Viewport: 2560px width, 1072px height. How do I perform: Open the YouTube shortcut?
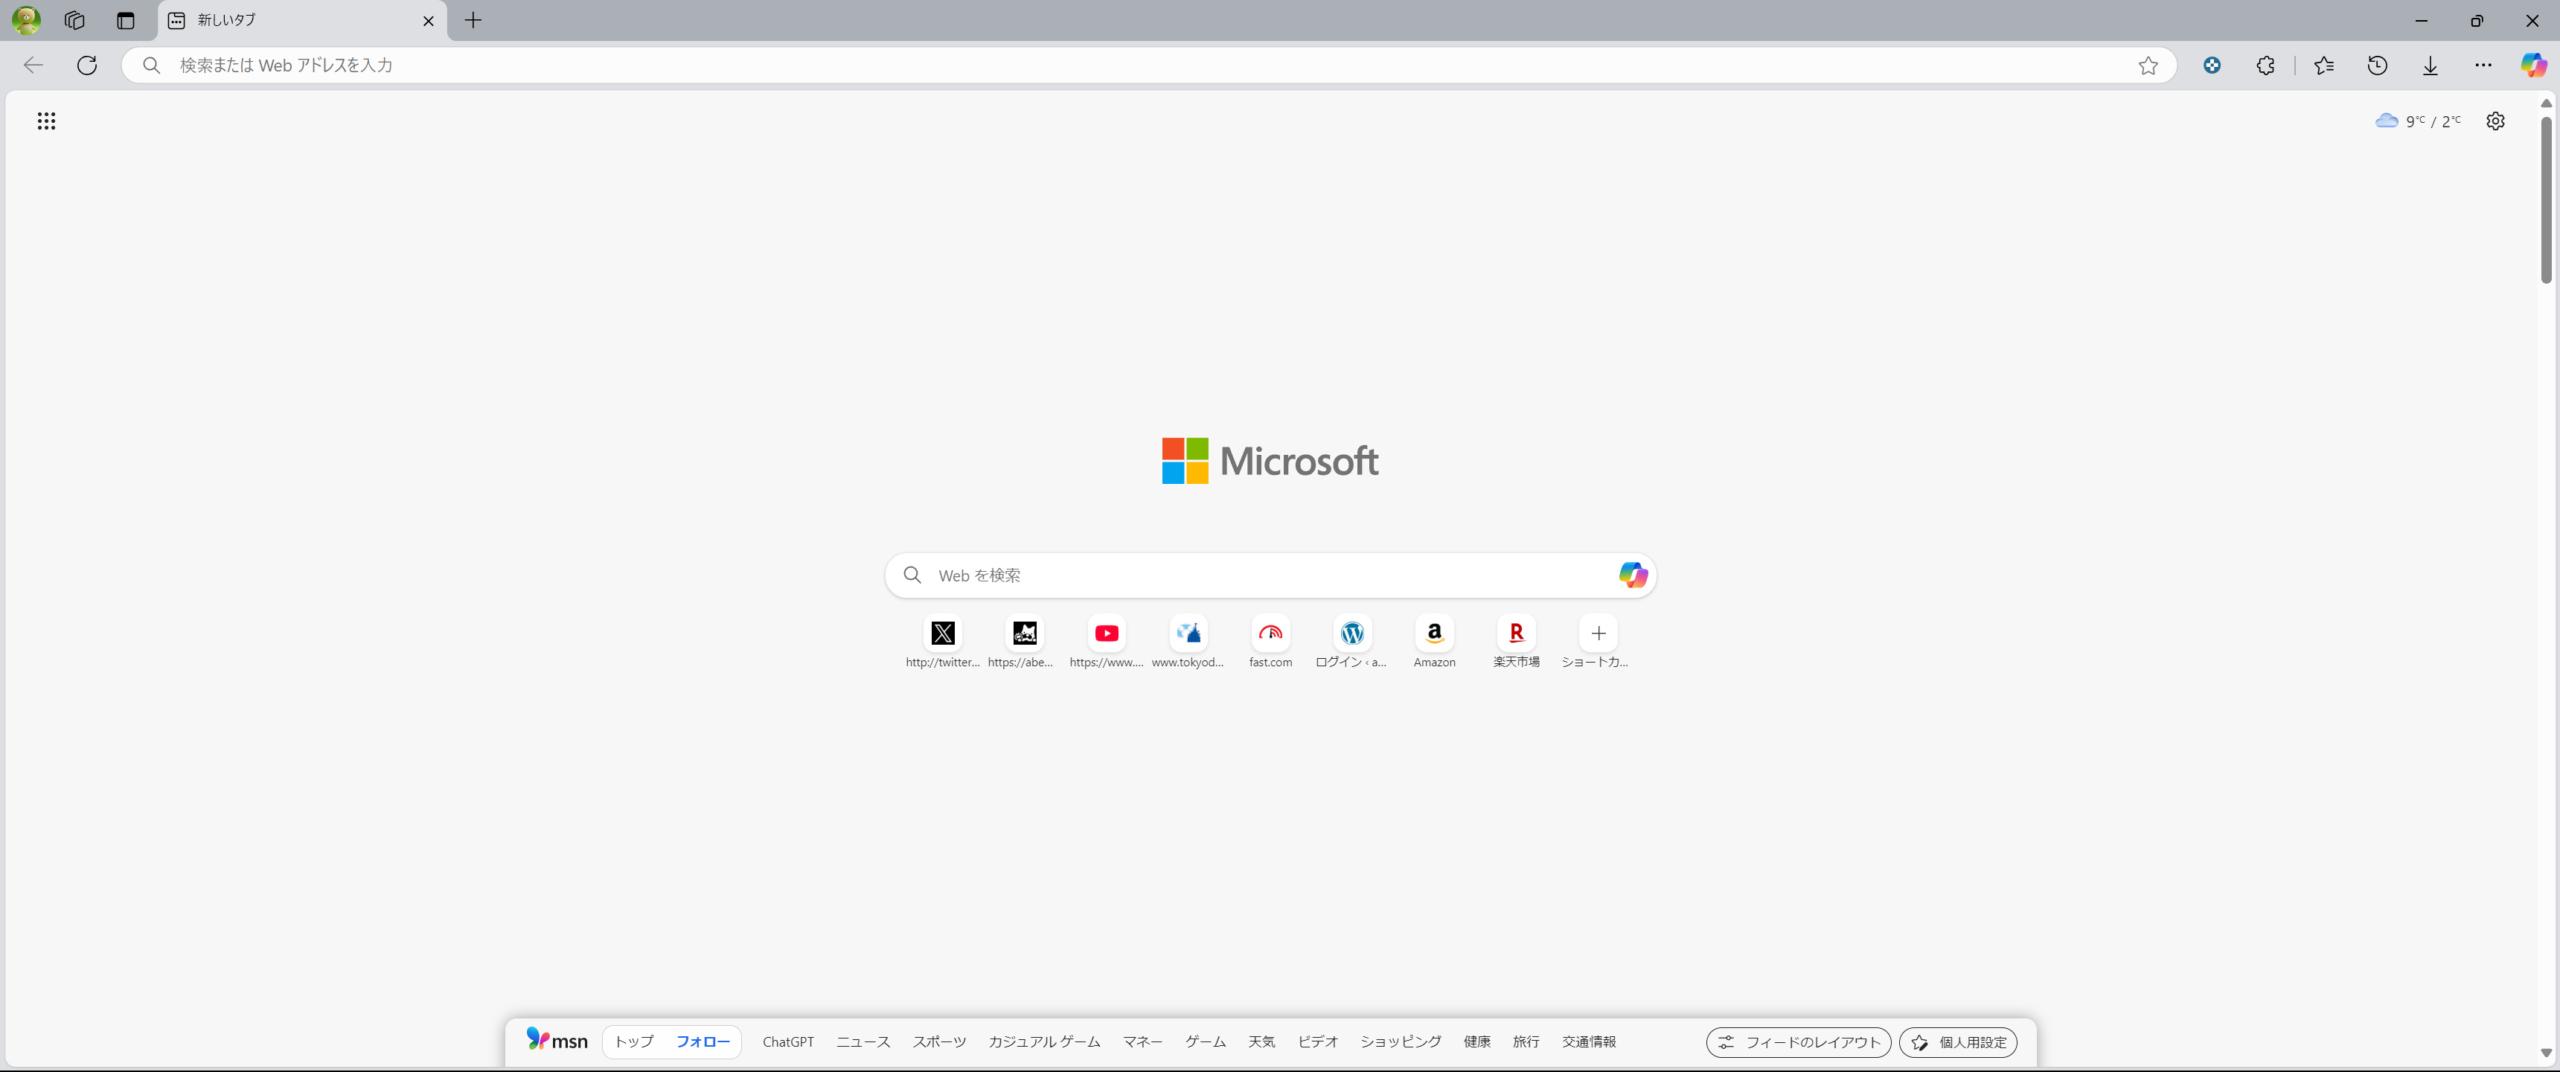(1106, 642)
